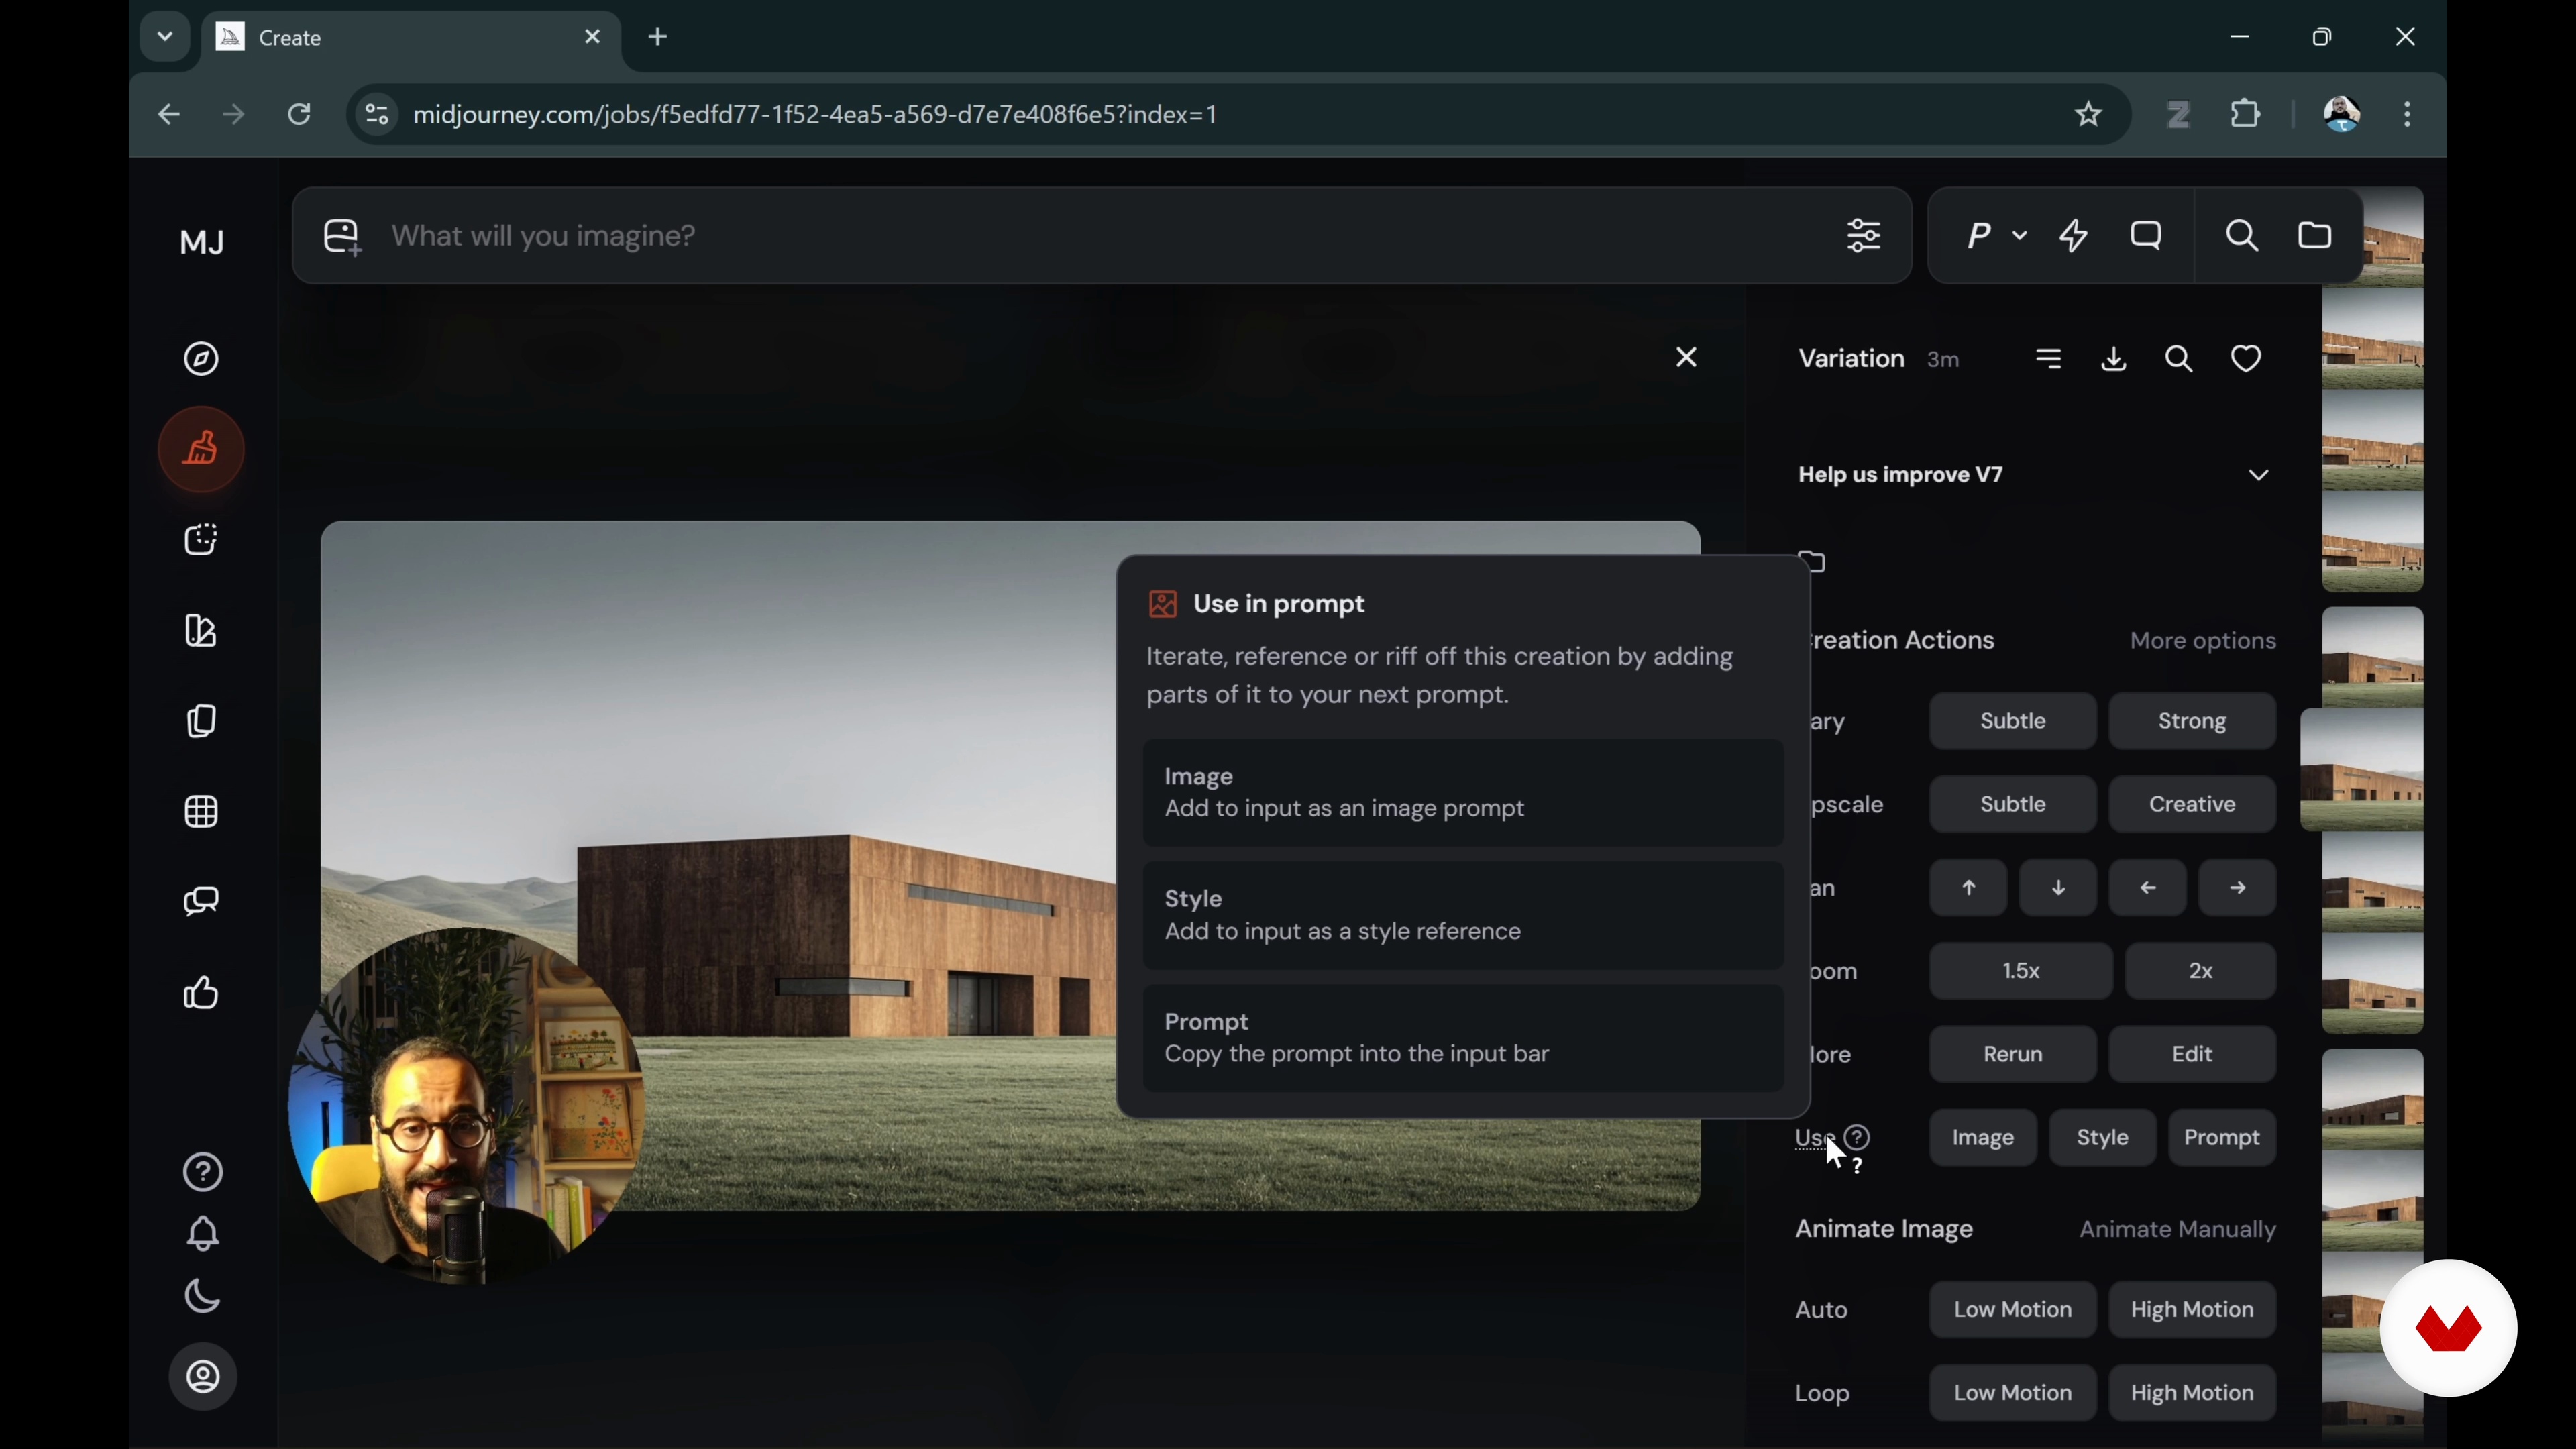
Task: Open notifications bell in sidebar
Action: tap(203, 1234)
